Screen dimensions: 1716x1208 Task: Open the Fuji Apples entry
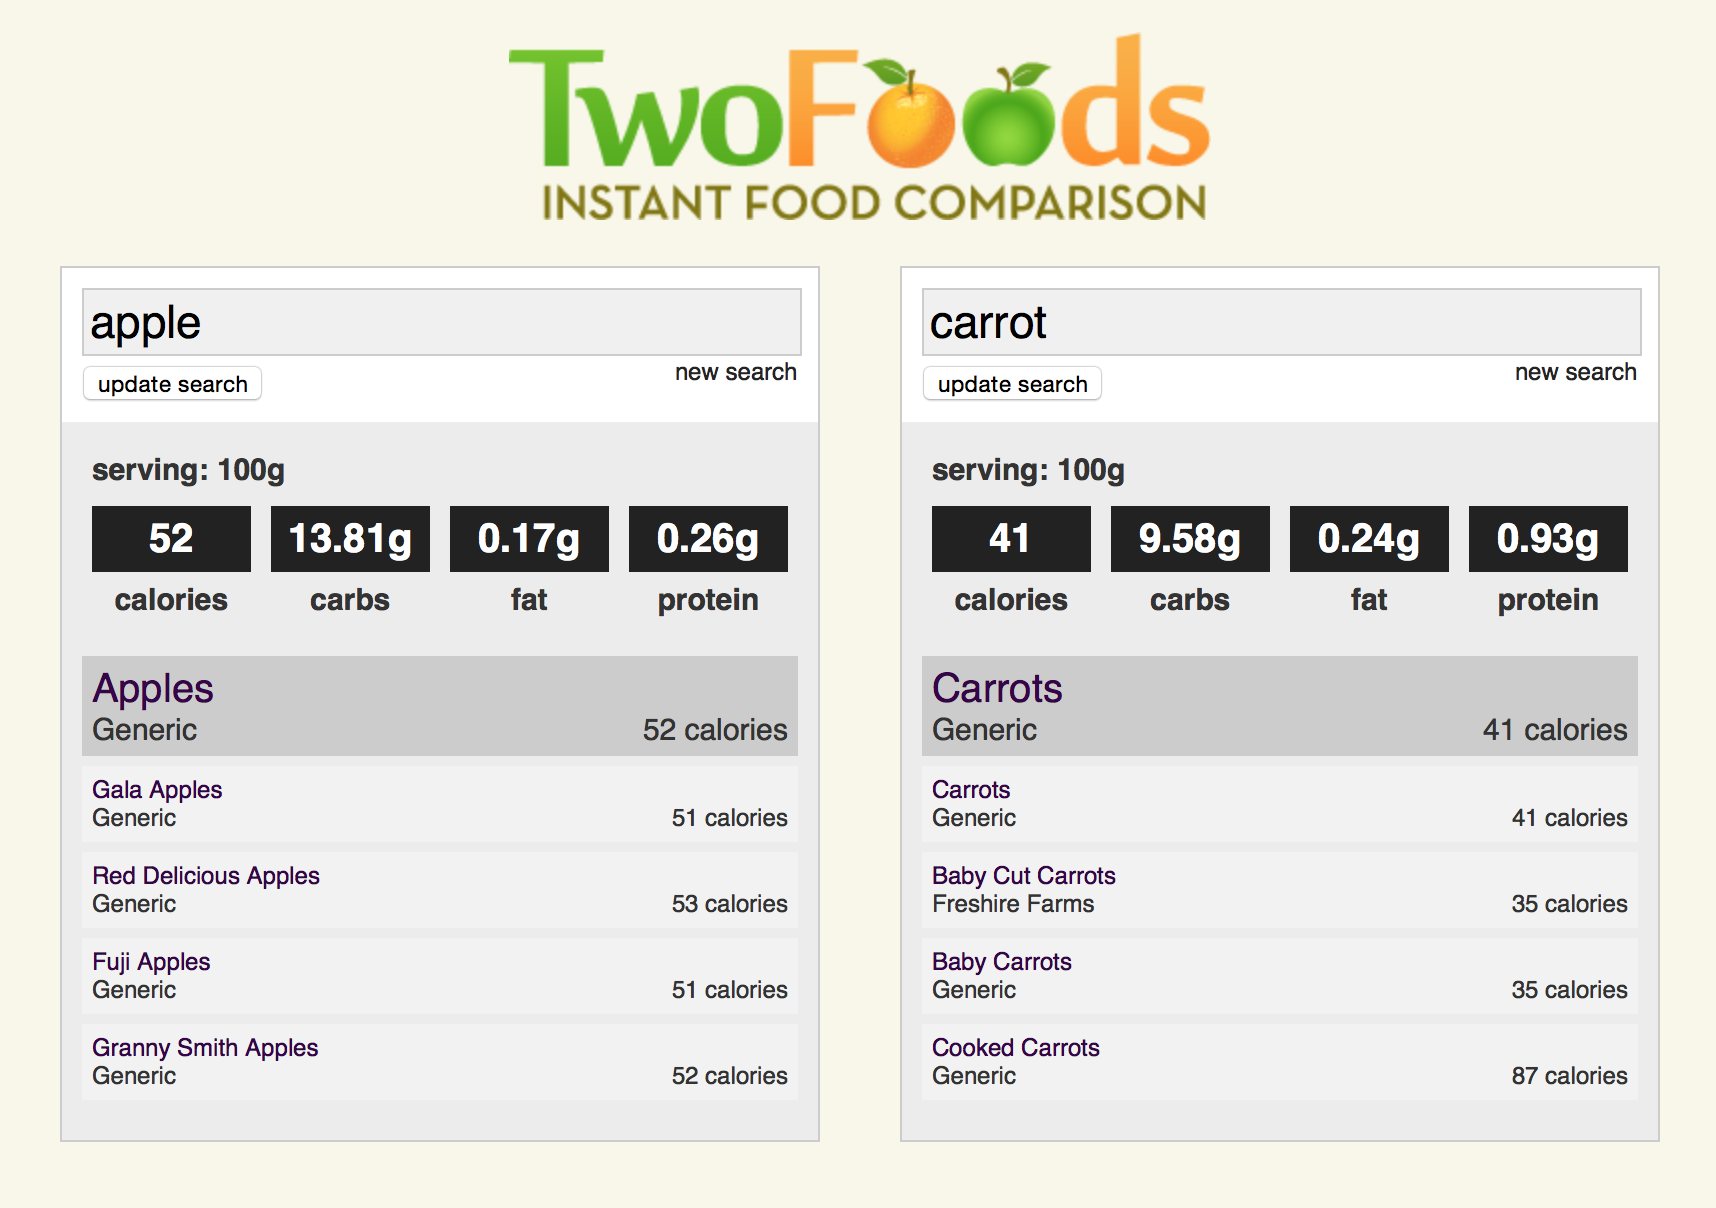(151, 961)
